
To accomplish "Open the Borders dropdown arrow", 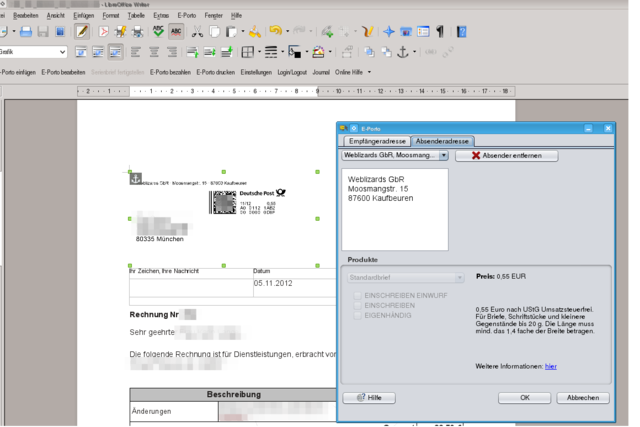I will (x=259, y=52).
